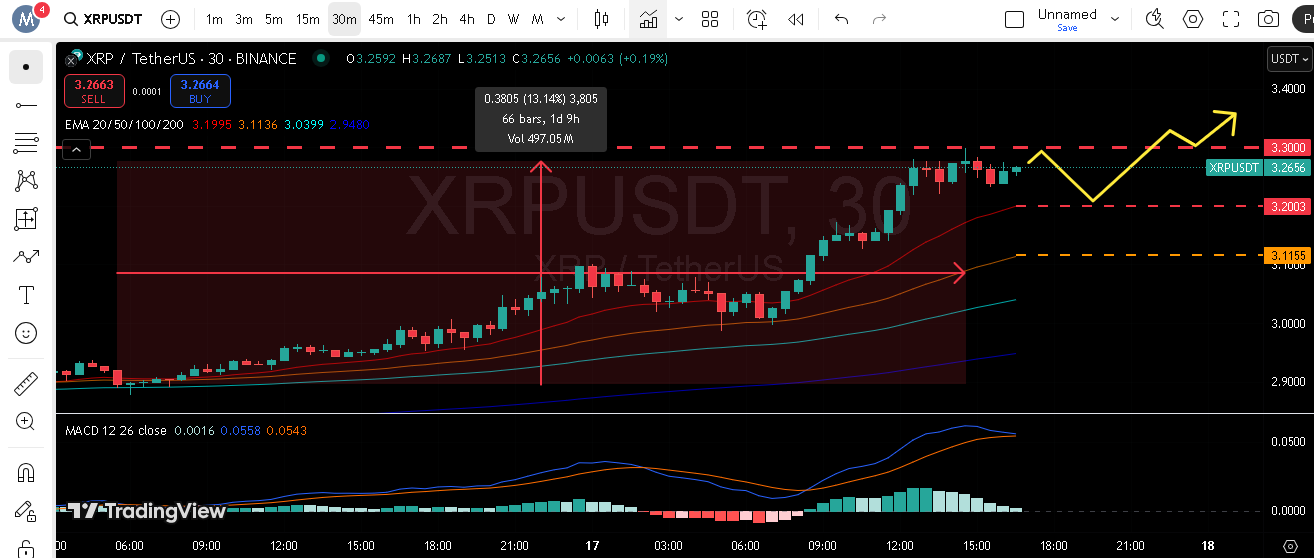
Task: Select the MACD 12 26 close legend
Action: (x=115, y=430)
